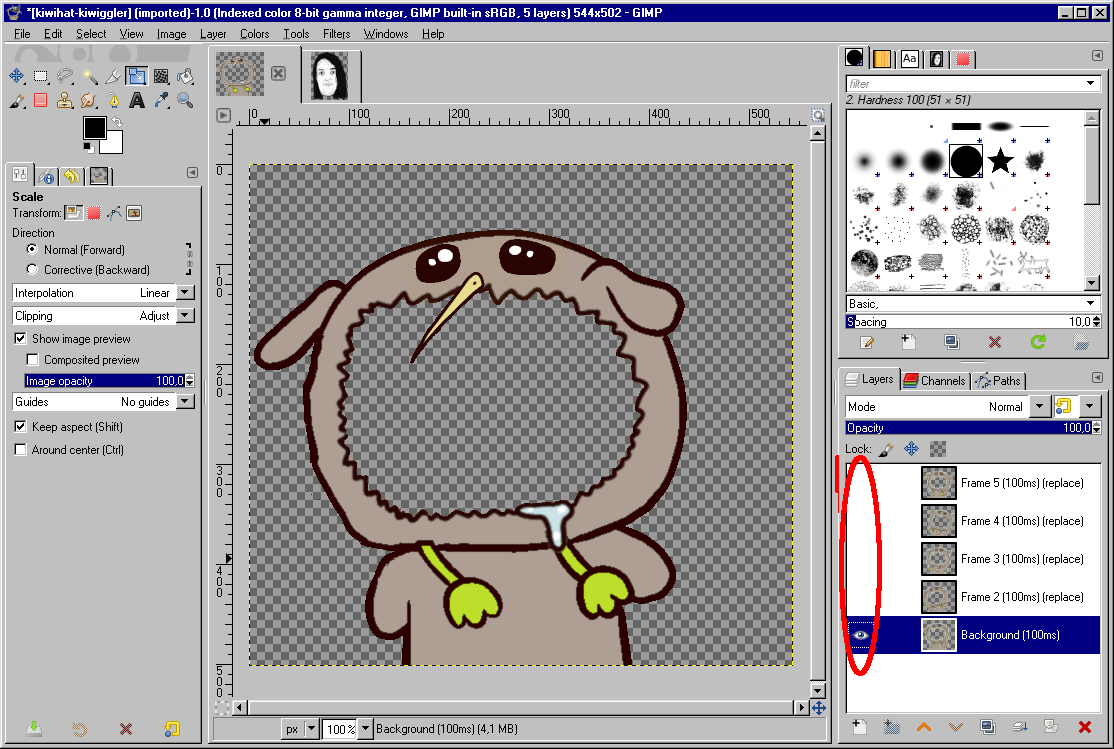Screen dimensions: 1114x749
Task: Create a new layer group
Action: pos(892,727)
